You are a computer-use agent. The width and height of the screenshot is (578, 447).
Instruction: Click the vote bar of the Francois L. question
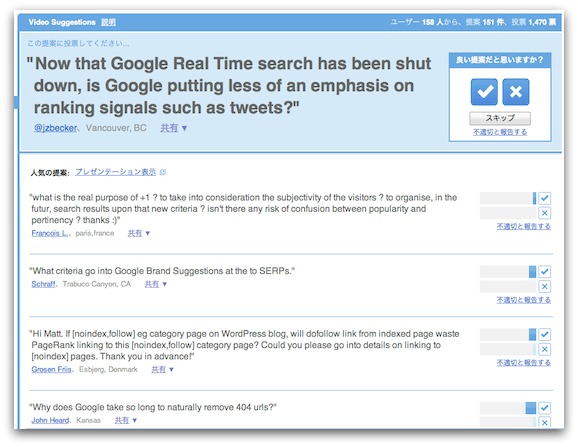[508, 198]
